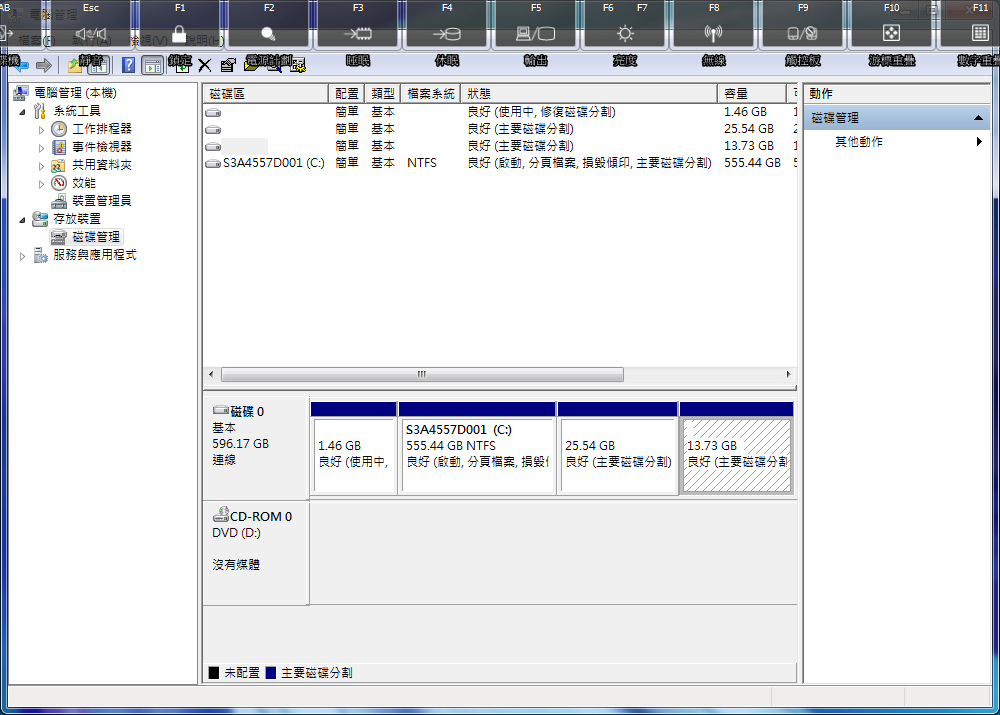Toggle the F9 touchpad (觸控板) card
1000x715 pixels.
pos(802,25)
